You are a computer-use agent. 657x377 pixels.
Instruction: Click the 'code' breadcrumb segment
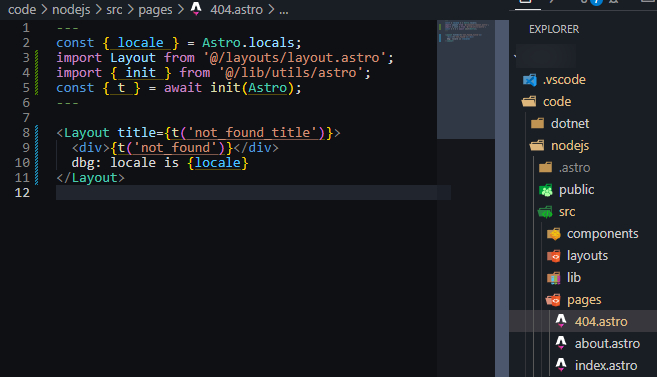coord(22,9)
